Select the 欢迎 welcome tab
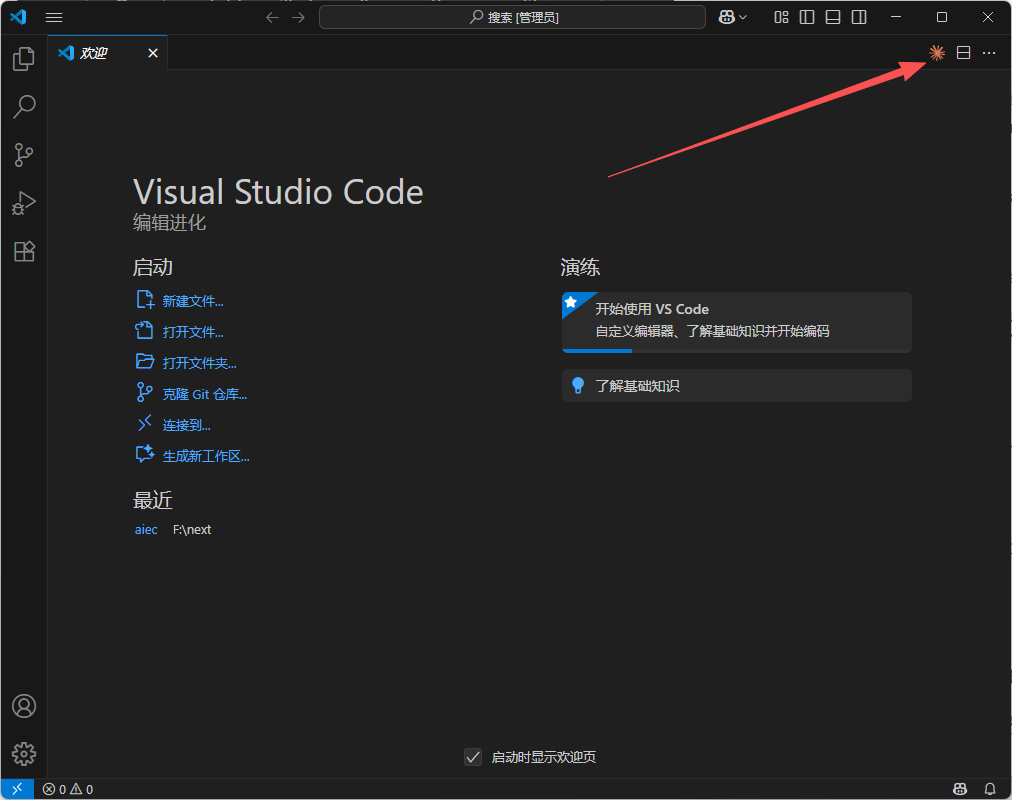The height and width of the screenshot is (800, 1012). [x=96, y=53]
